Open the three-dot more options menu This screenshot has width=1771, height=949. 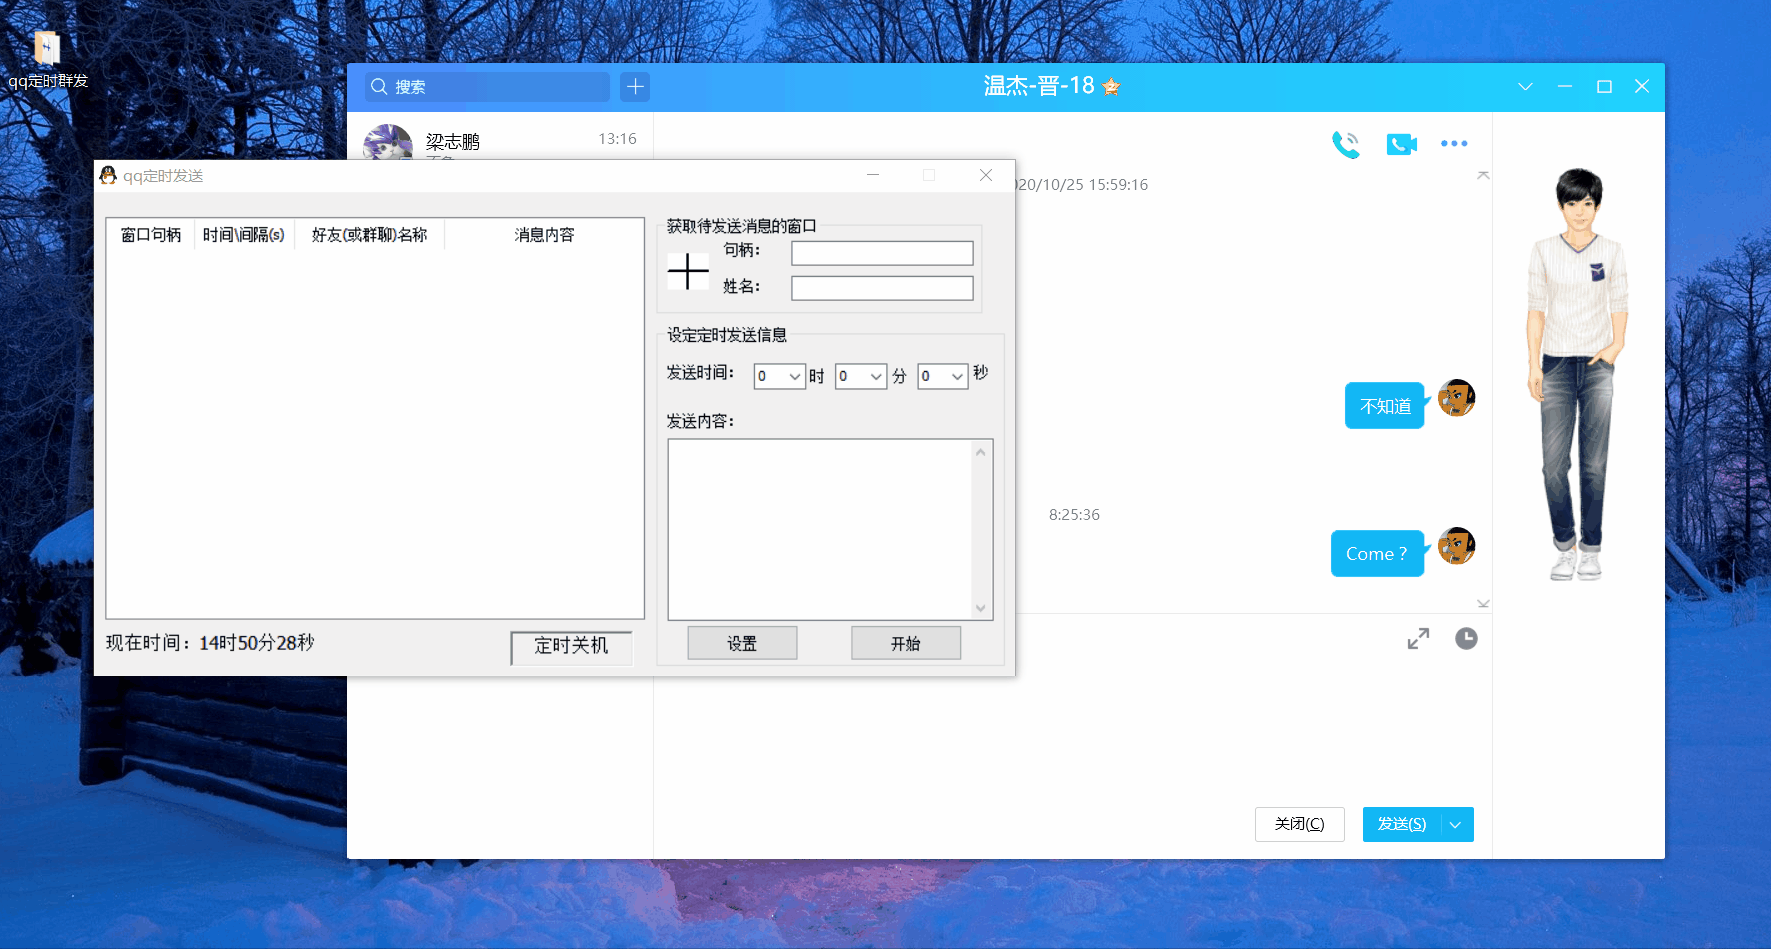pyautogui.click(x=1454, y=144)
